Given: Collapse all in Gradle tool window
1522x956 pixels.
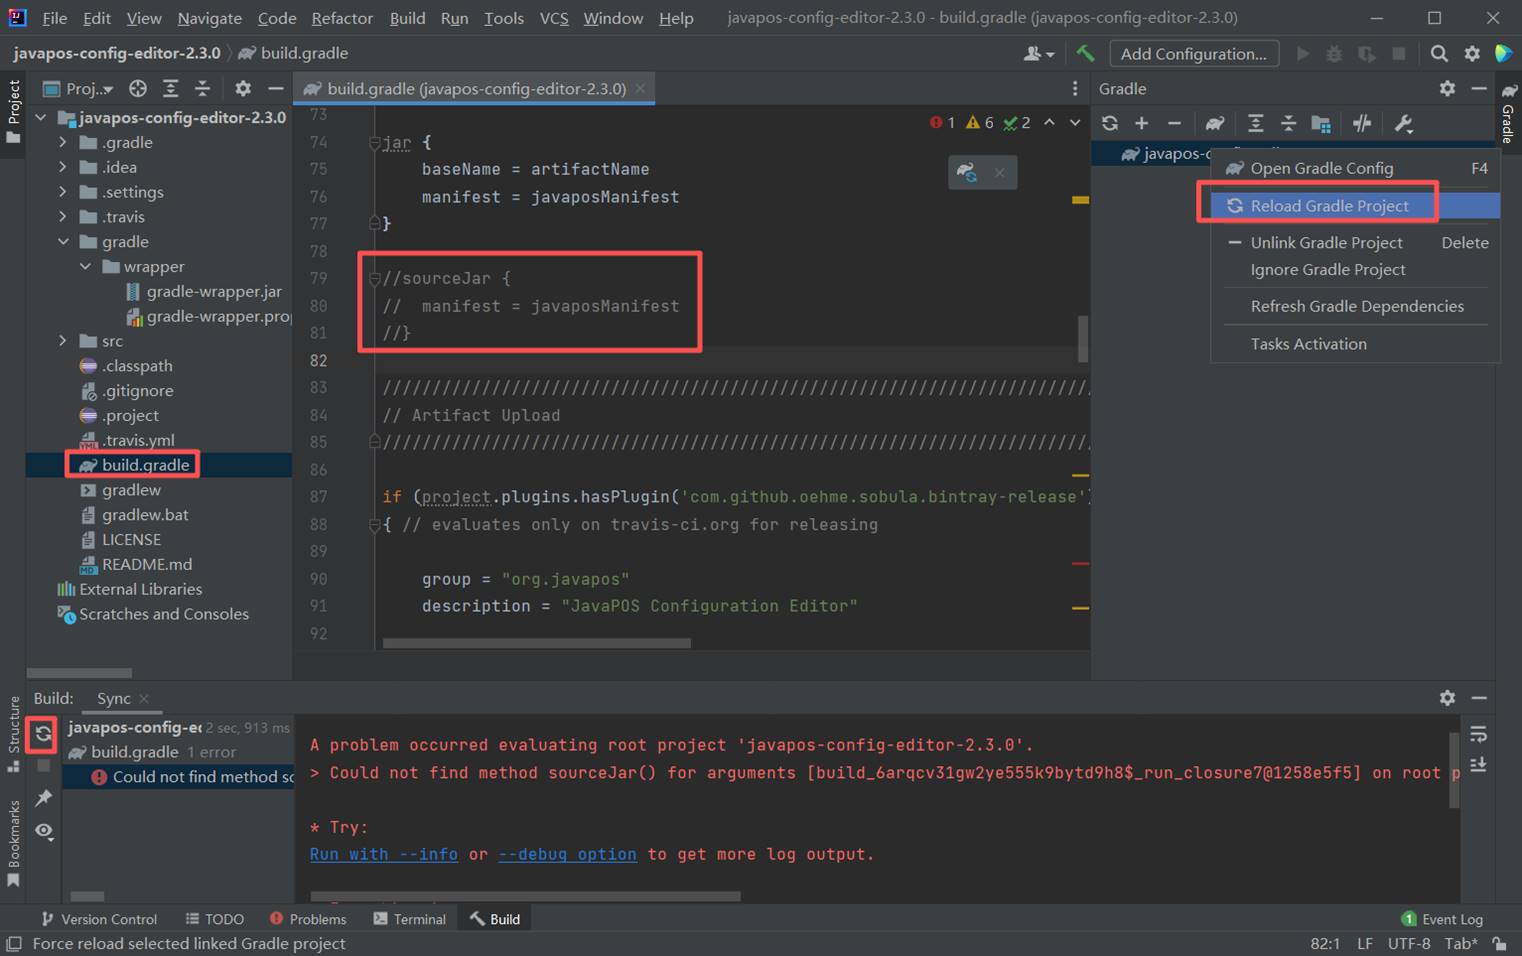Looking at the screenshot, I should 1288,123.
